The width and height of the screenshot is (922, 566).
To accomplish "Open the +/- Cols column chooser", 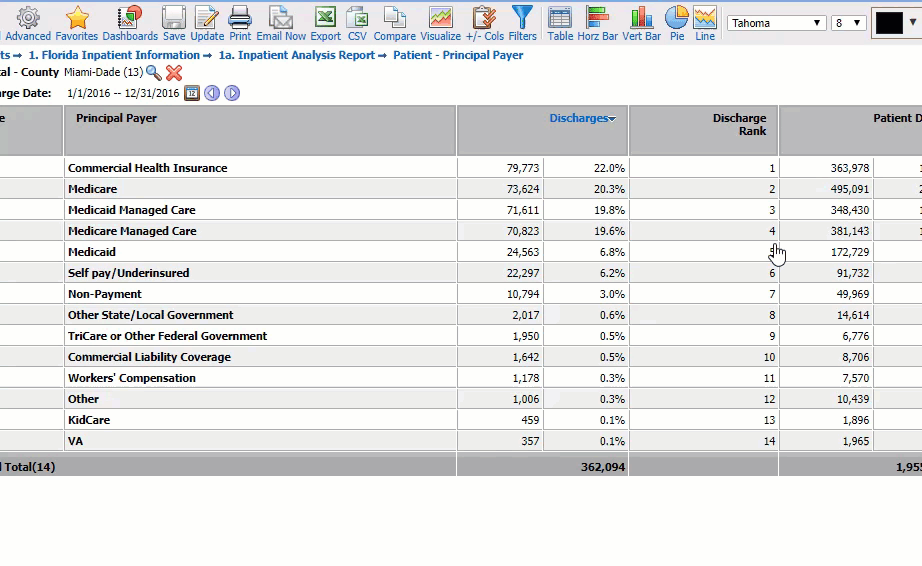I will [x=485, y=24].
